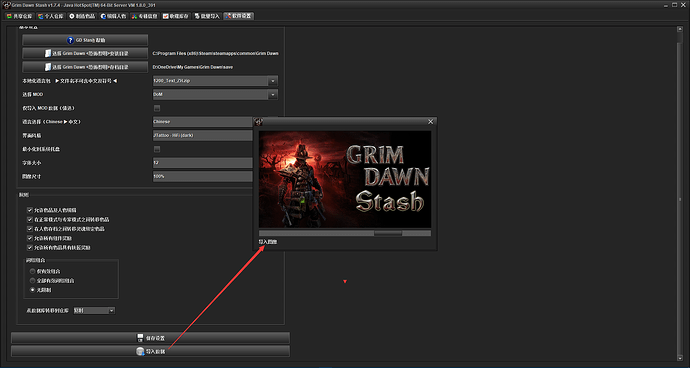Toggle the minimize to system tray checkbox

pyautogui.click(x=157, y=149)
